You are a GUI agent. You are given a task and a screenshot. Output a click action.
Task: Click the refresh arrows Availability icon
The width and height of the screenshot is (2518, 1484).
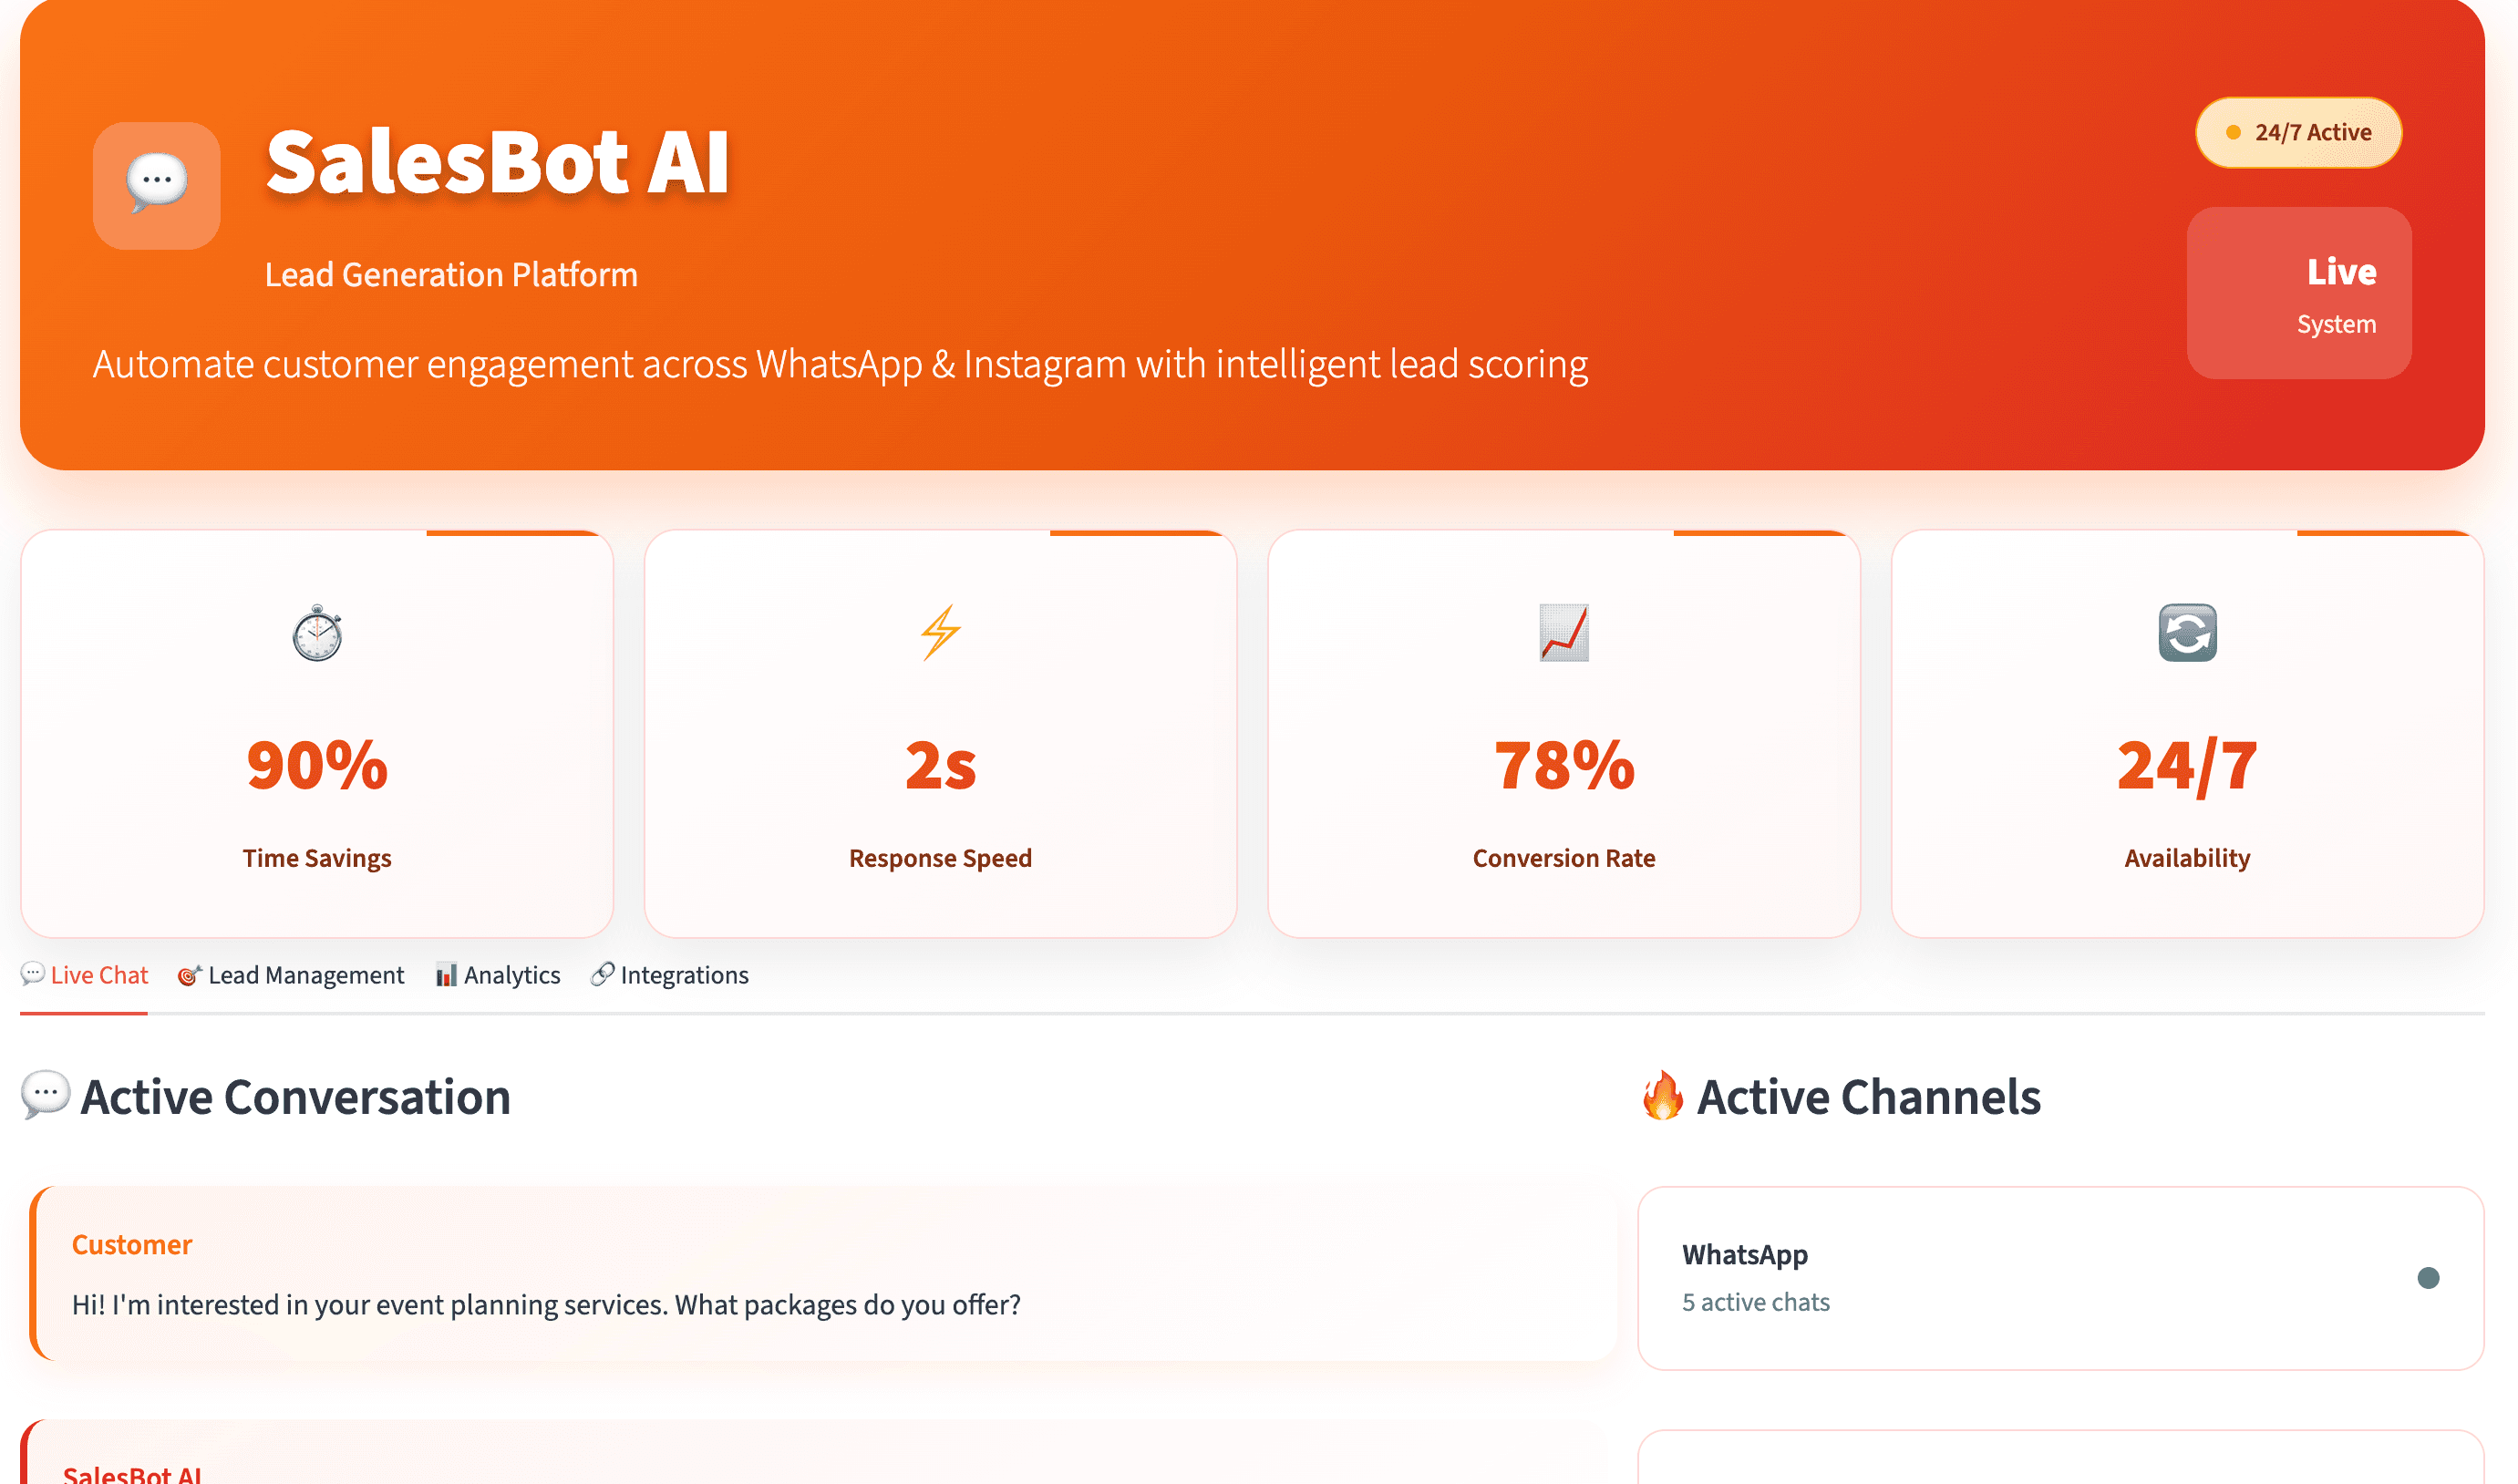tap(2187, 633)
